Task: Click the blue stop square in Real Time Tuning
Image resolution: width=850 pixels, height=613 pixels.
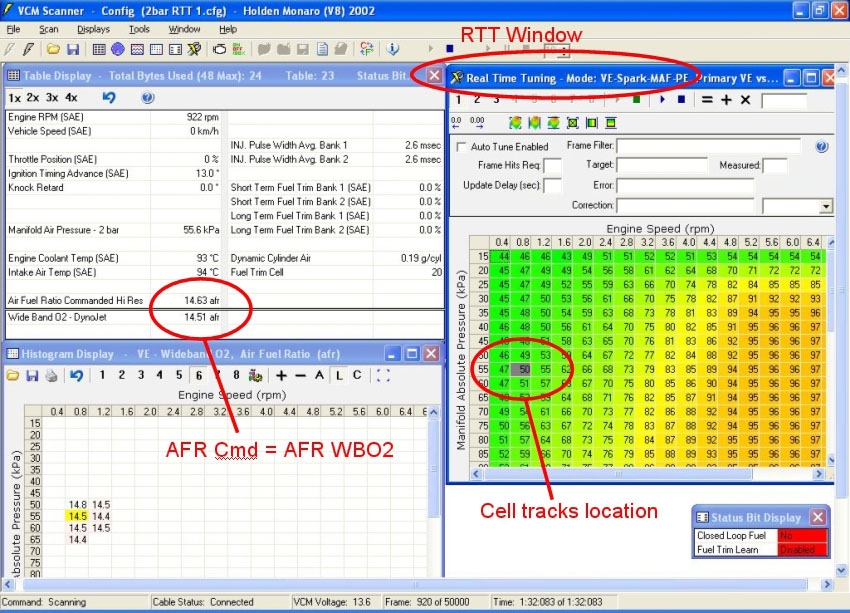Action: [x=681, y=100]
